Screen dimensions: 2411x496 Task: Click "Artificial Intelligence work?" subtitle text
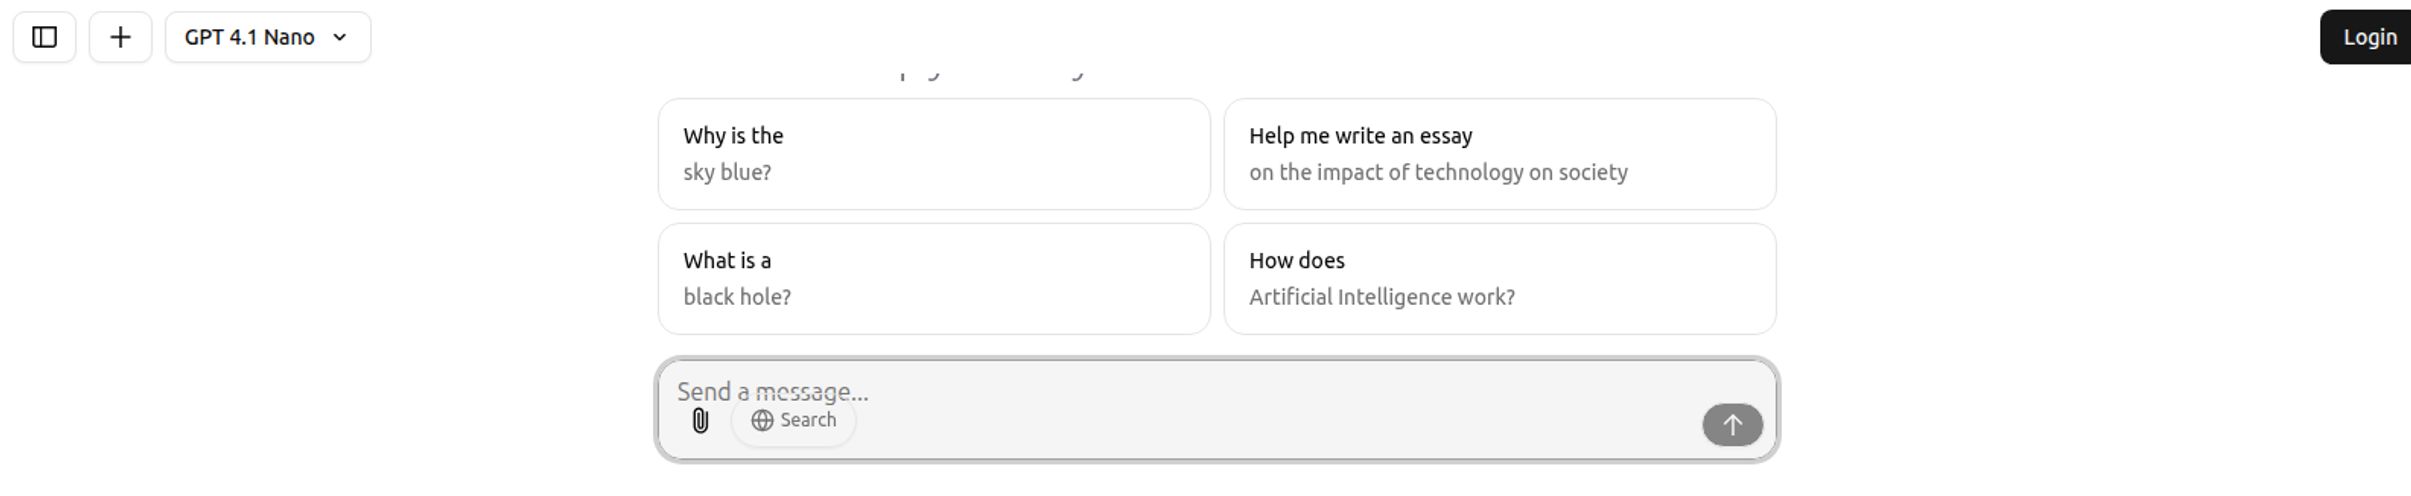tap(1381, 297)
